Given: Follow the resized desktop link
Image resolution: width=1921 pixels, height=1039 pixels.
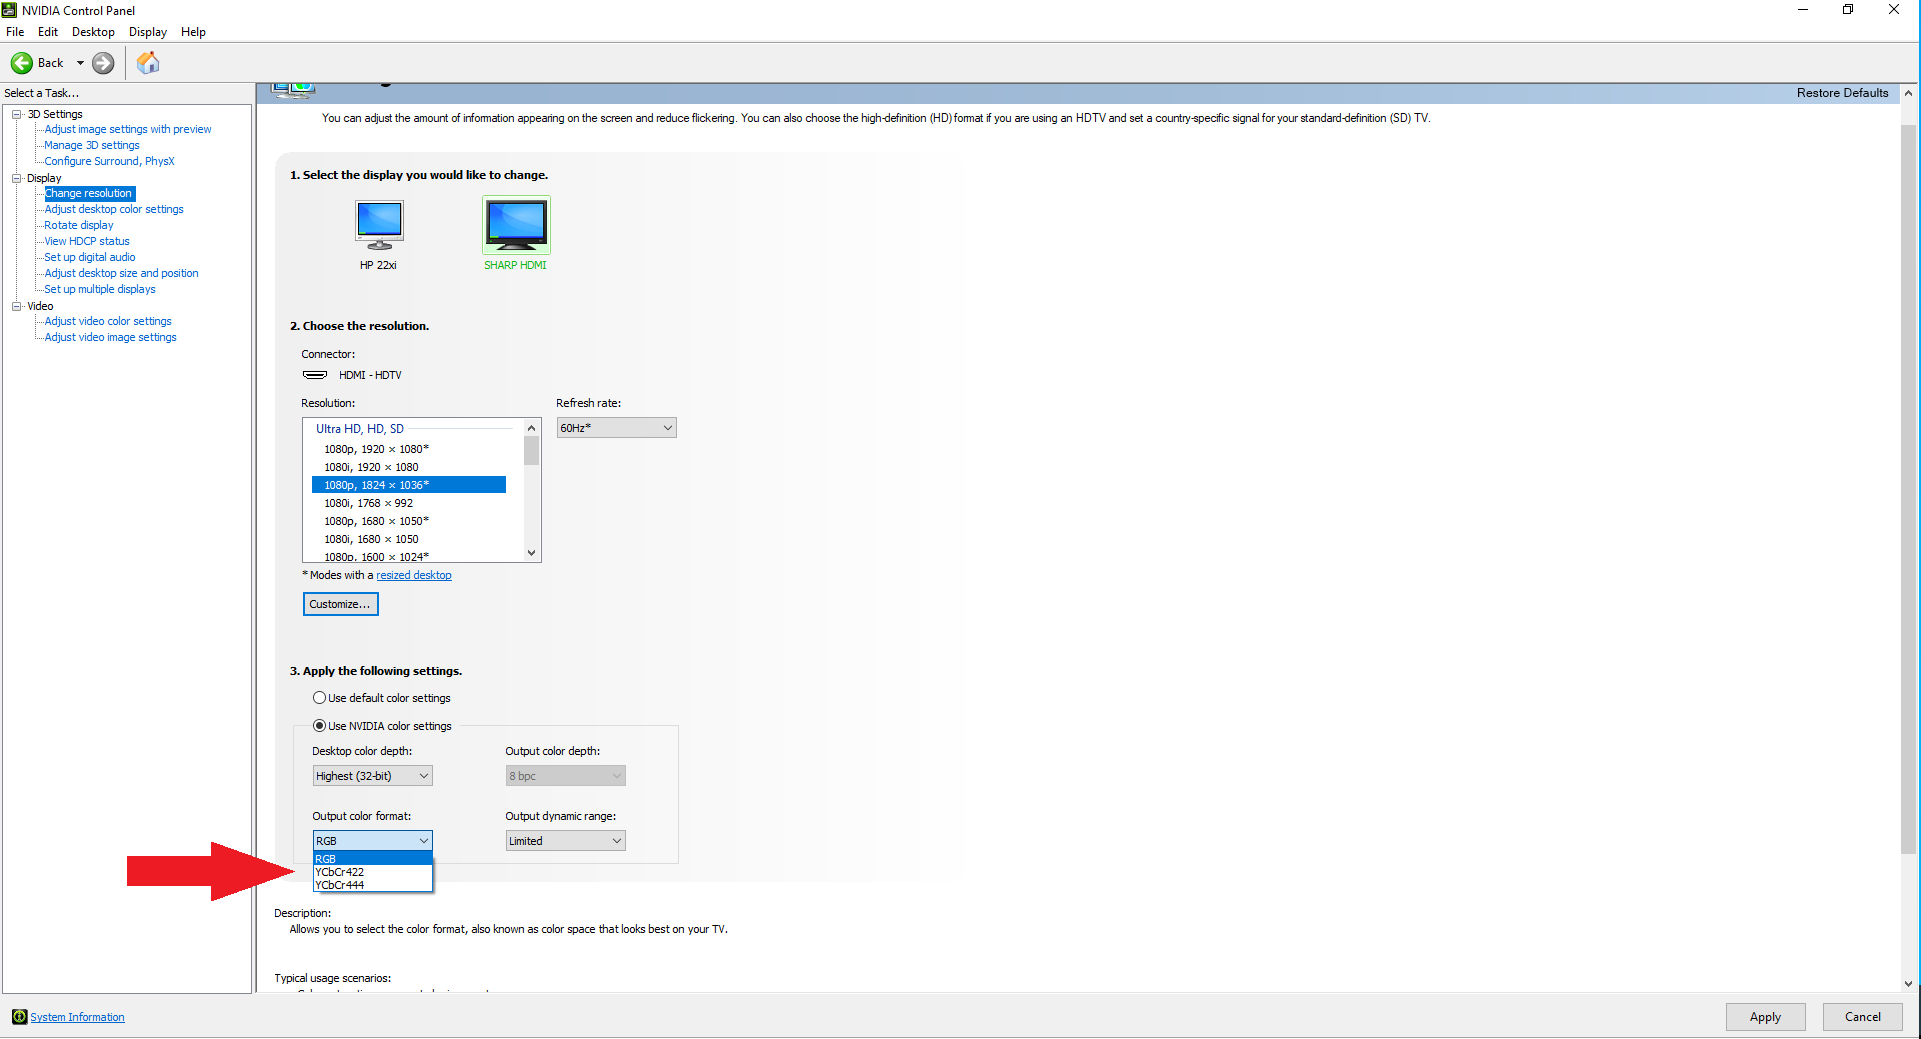Looking at the screenshot, I should pos(414,575).
